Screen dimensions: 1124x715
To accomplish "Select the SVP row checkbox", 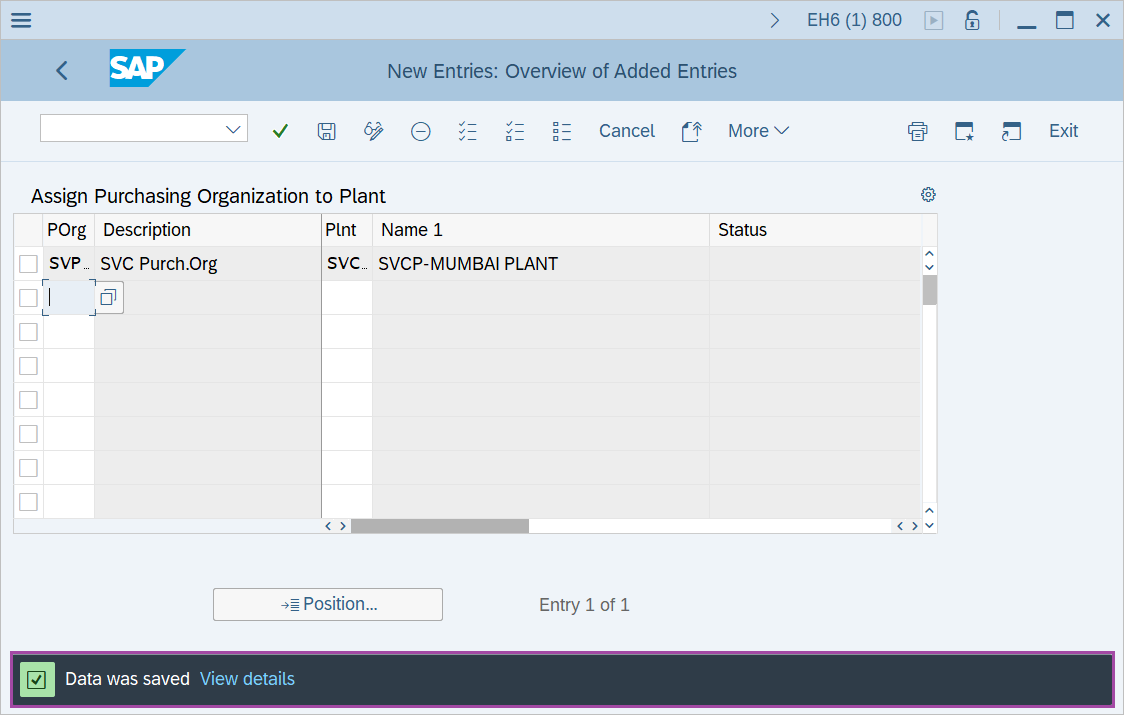I will tap(29, 263).
